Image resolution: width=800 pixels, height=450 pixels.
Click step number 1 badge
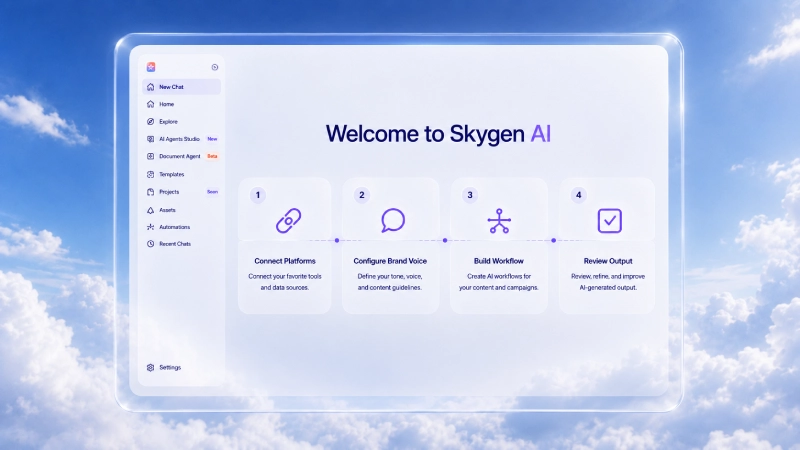pyautogui.click(x=258, y=195)
